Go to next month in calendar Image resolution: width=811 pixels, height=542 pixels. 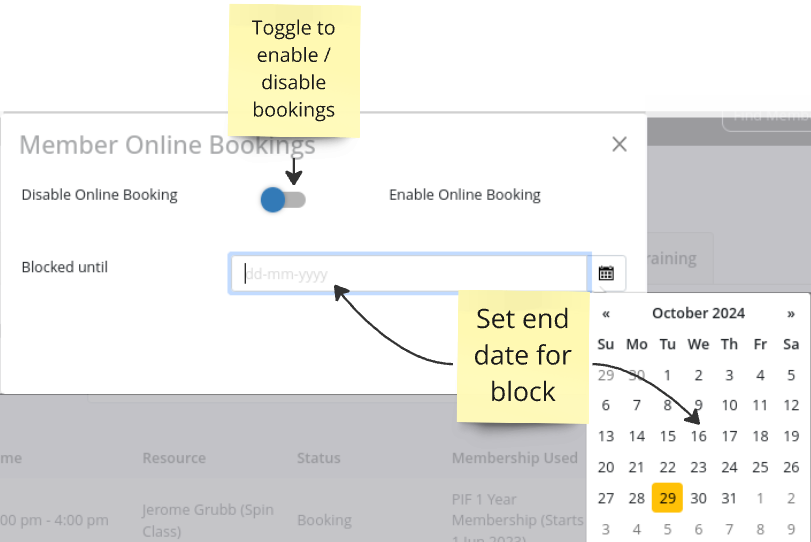pos(791,313)
